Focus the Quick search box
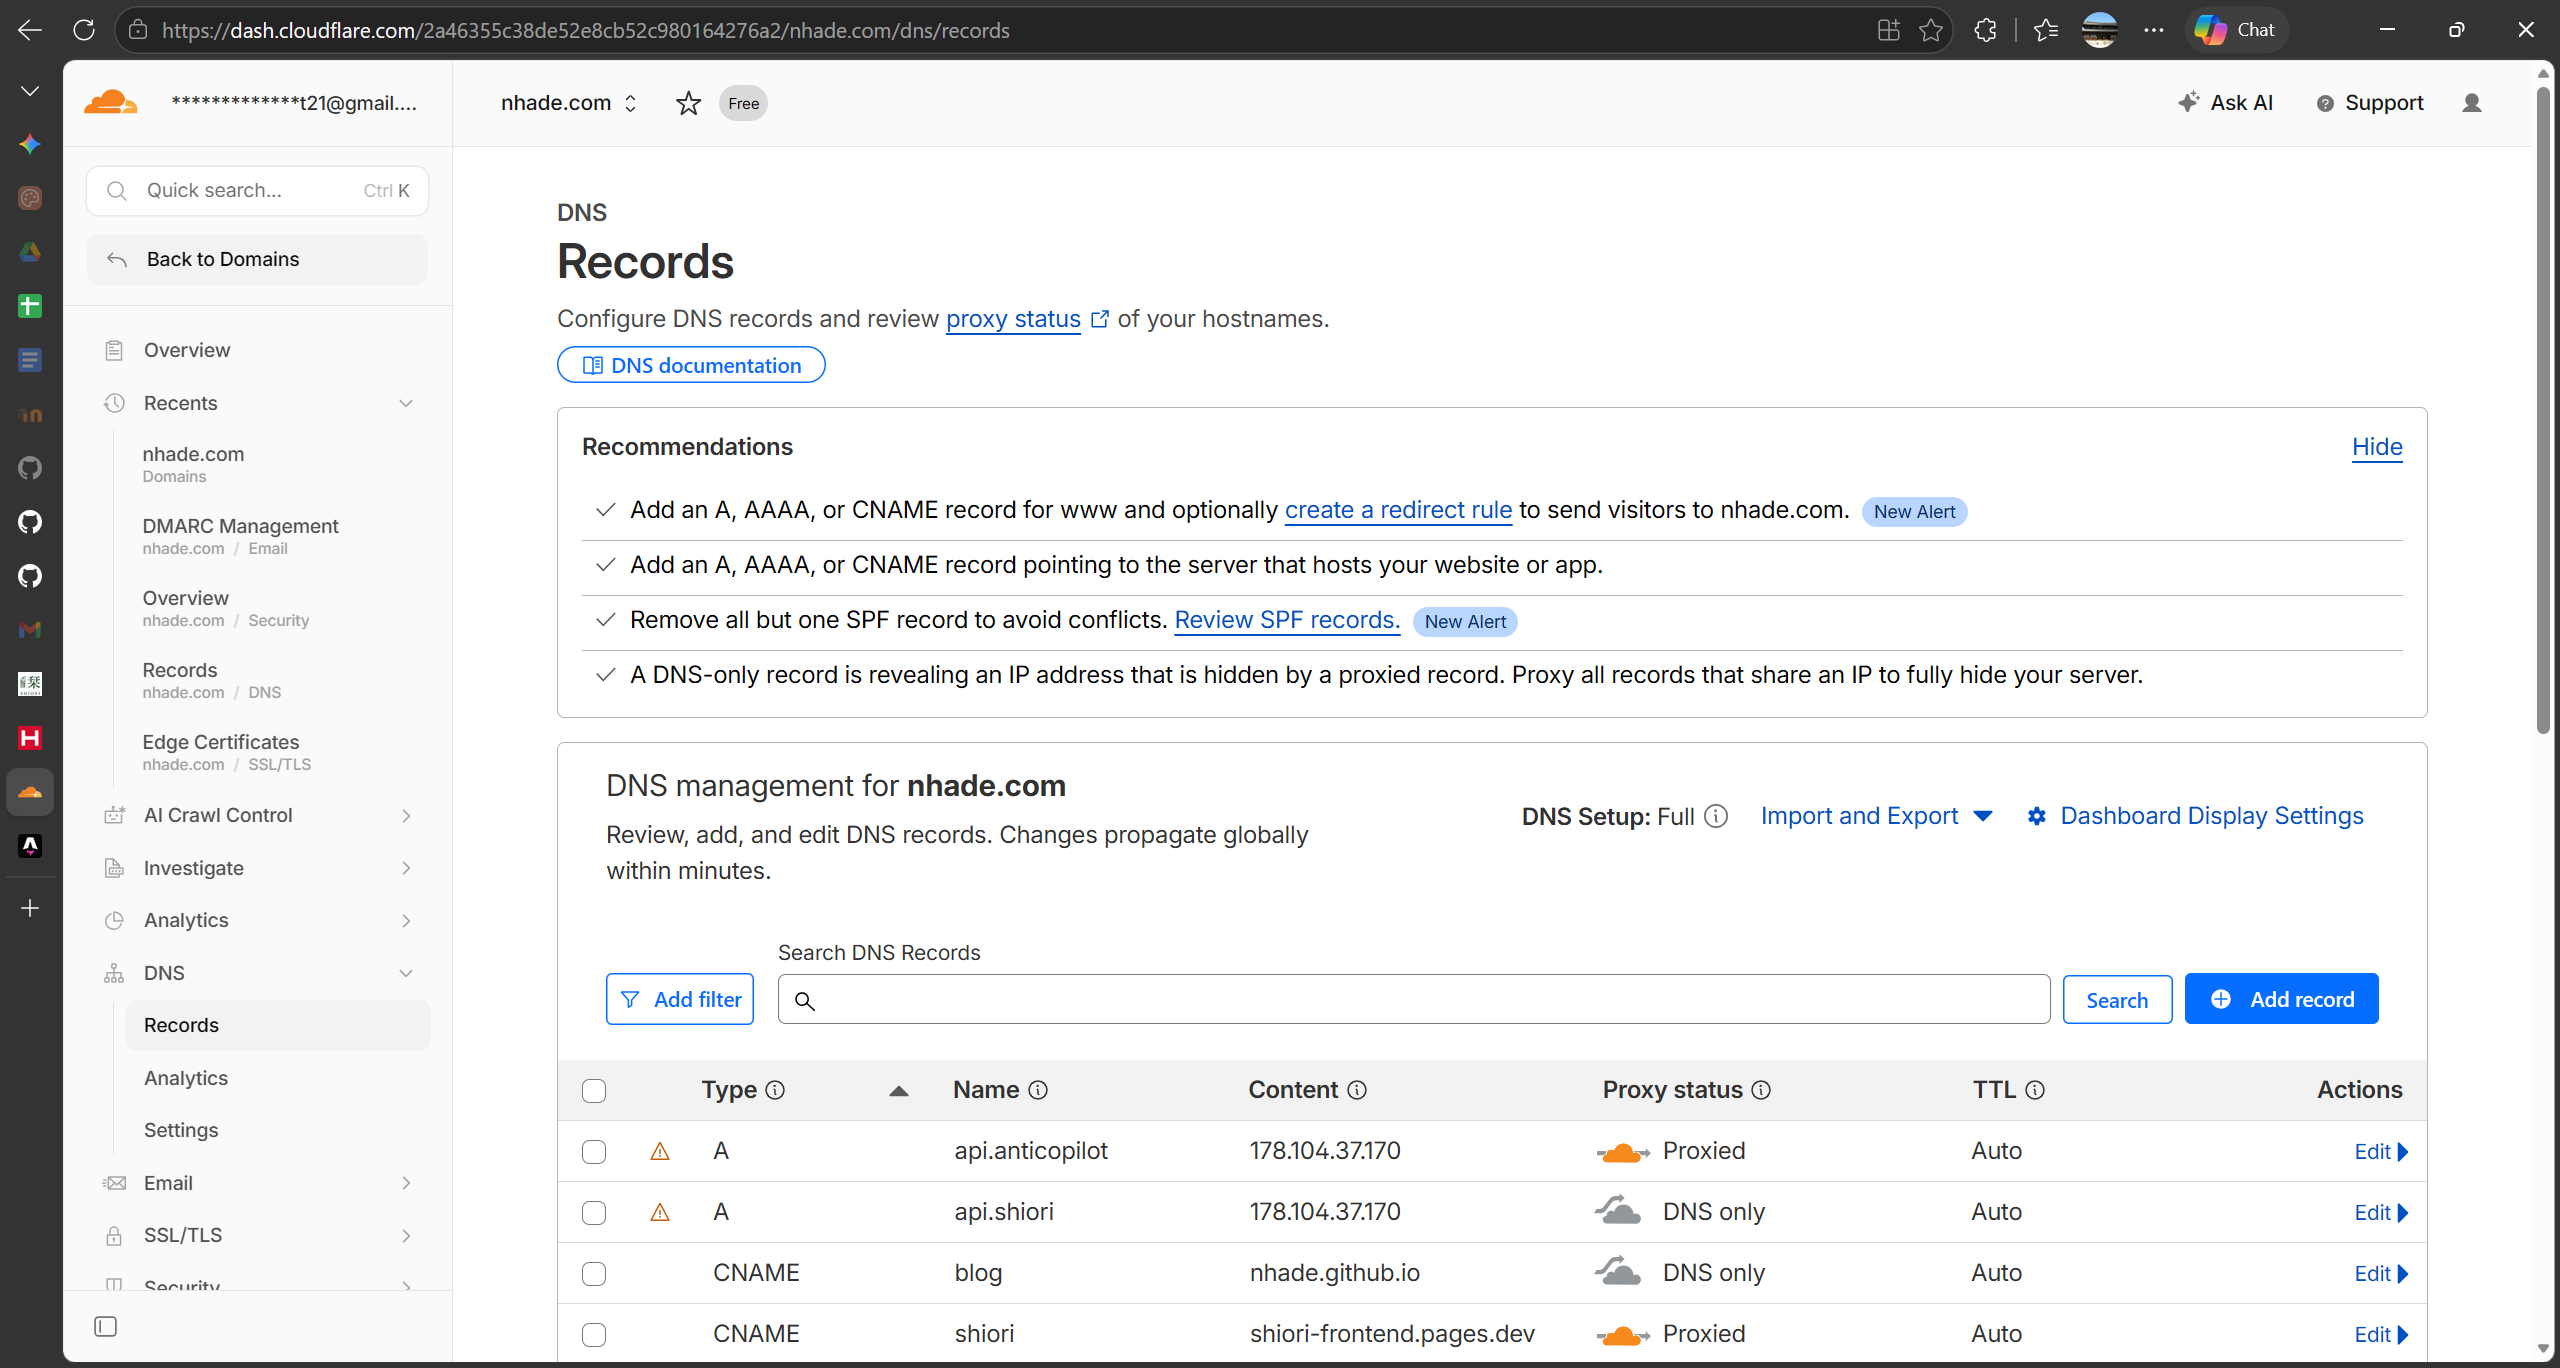Screen dimensions: 2560x1368 coord(257,191)
